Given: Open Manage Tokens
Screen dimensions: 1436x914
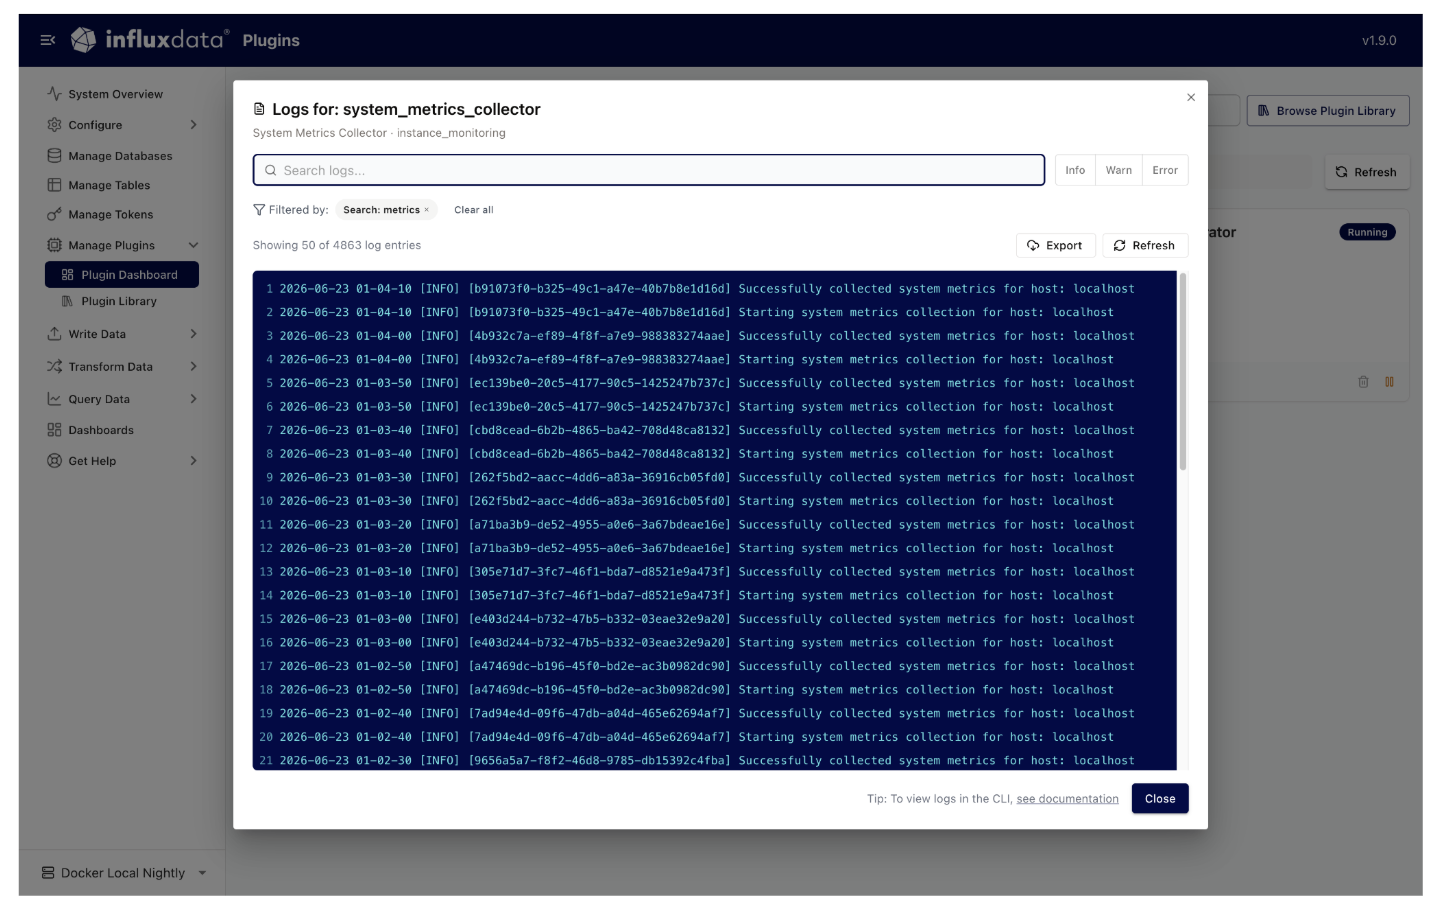Looking at the screenshot, I should tap(110, 214).
